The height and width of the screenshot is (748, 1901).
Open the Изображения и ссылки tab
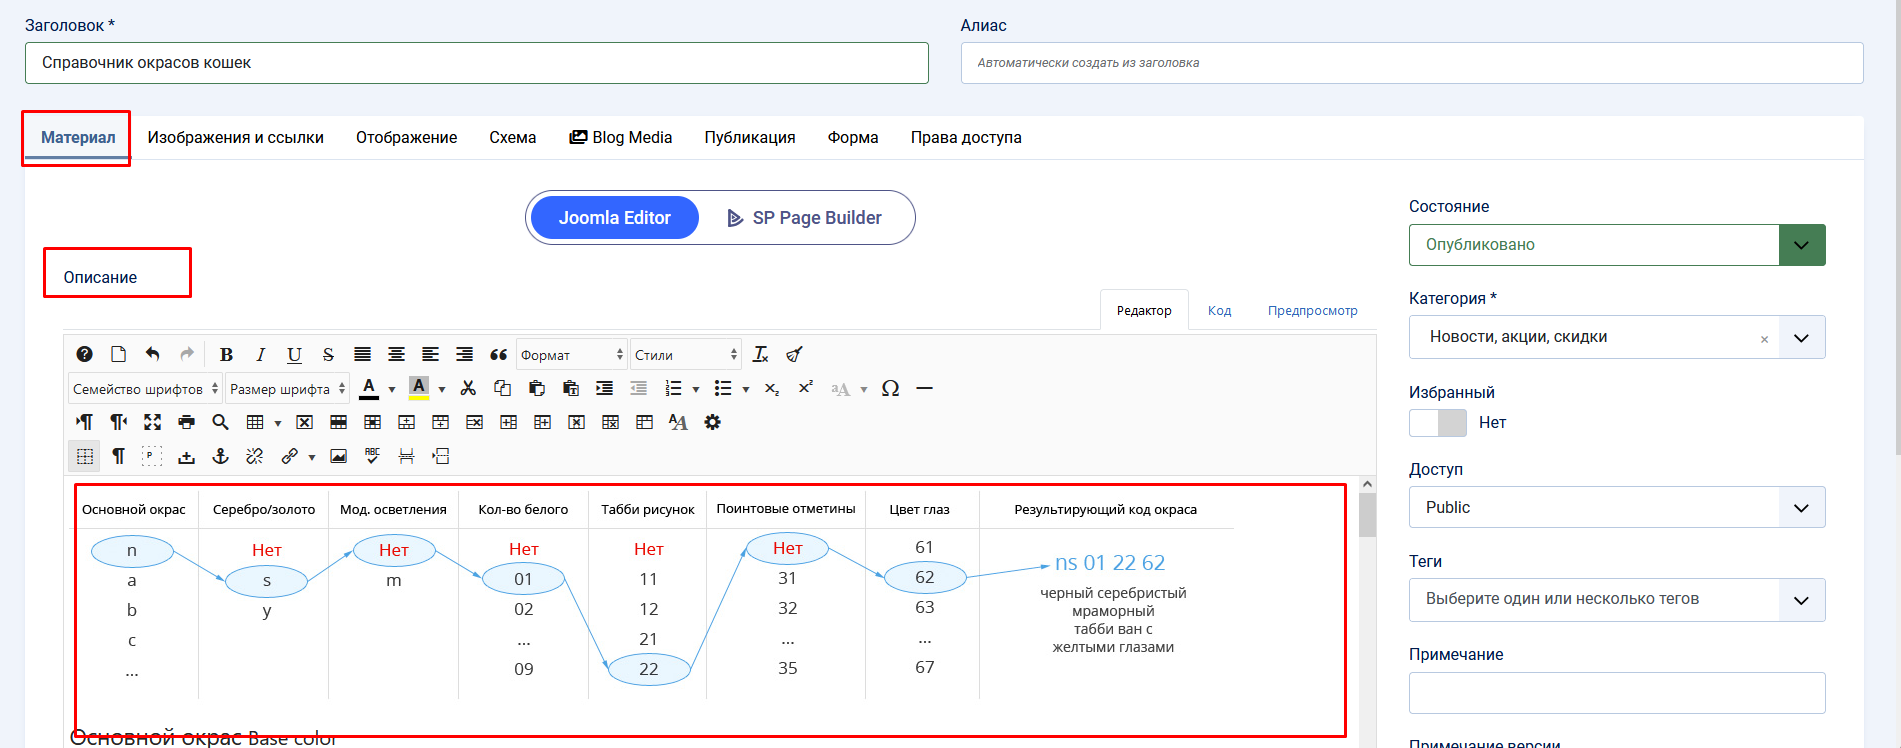236,138
